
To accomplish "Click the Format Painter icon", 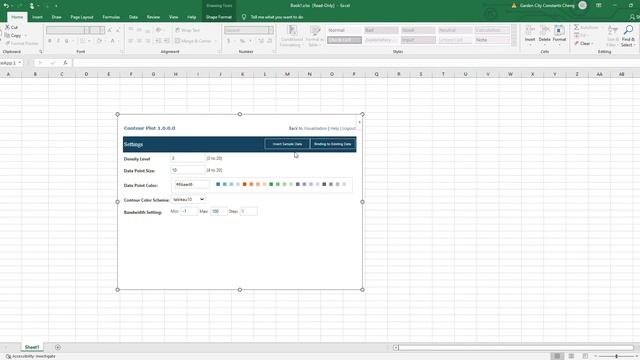I will coord(7,43).
